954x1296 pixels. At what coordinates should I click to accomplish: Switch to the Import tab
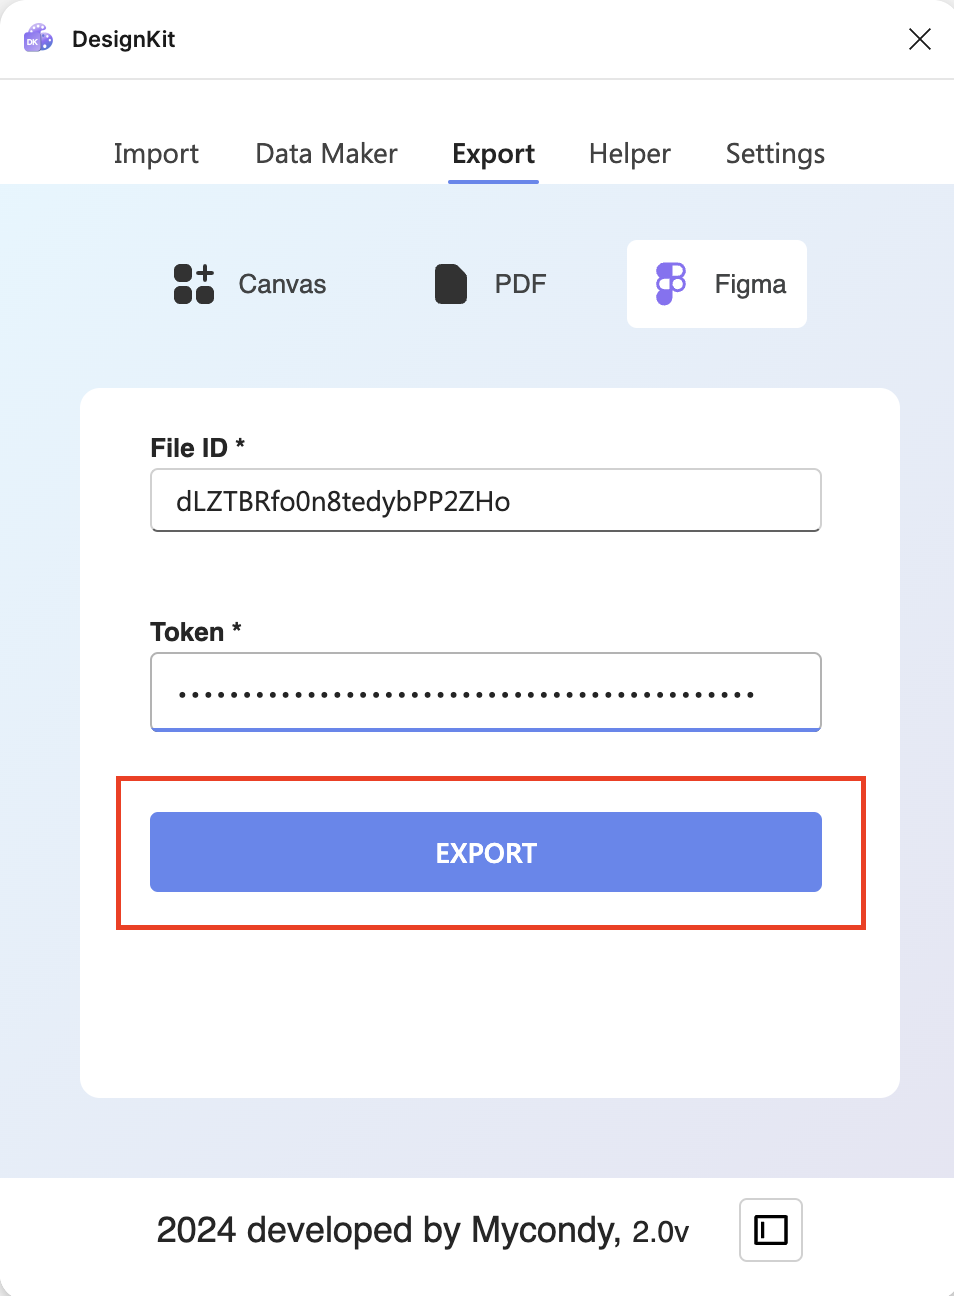(156, 154)
